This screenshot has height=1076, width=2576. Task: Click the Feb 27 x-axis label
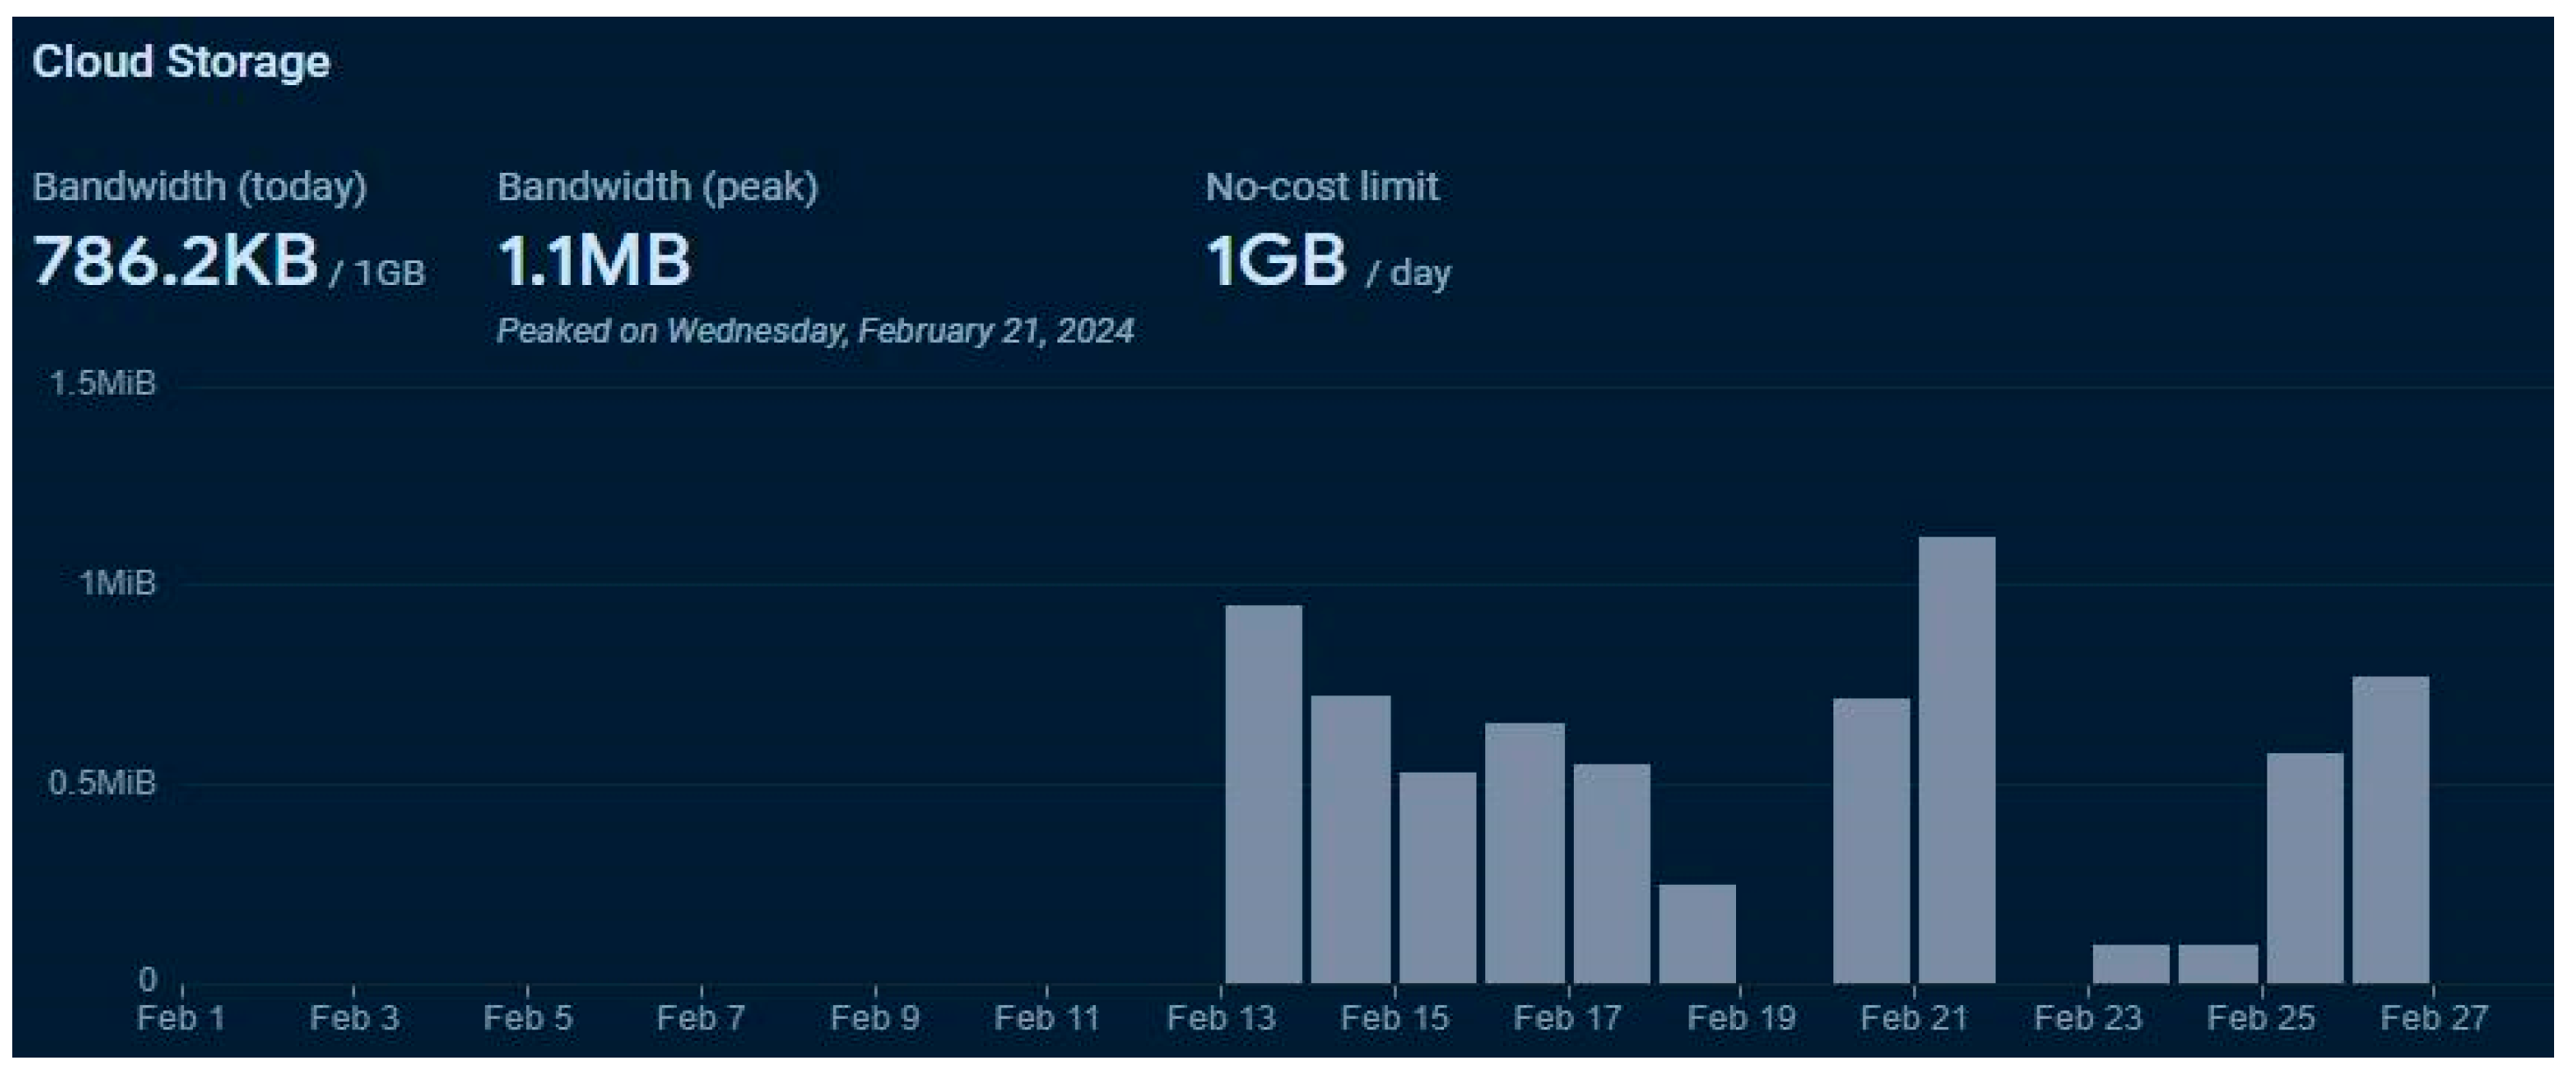click(2433, 1018)
